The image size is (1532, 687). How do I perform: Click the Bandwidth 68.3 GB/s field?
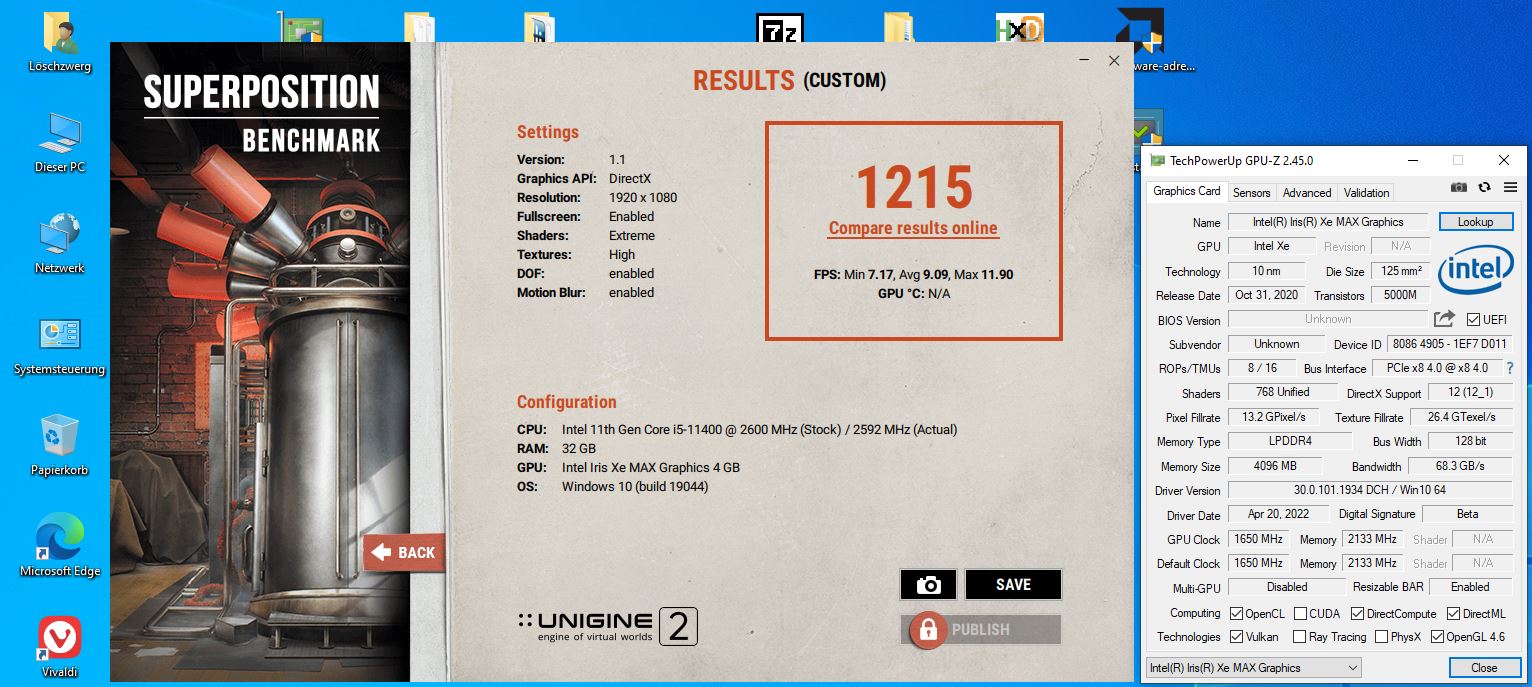pyautogui.click(x=1460, y=466)
